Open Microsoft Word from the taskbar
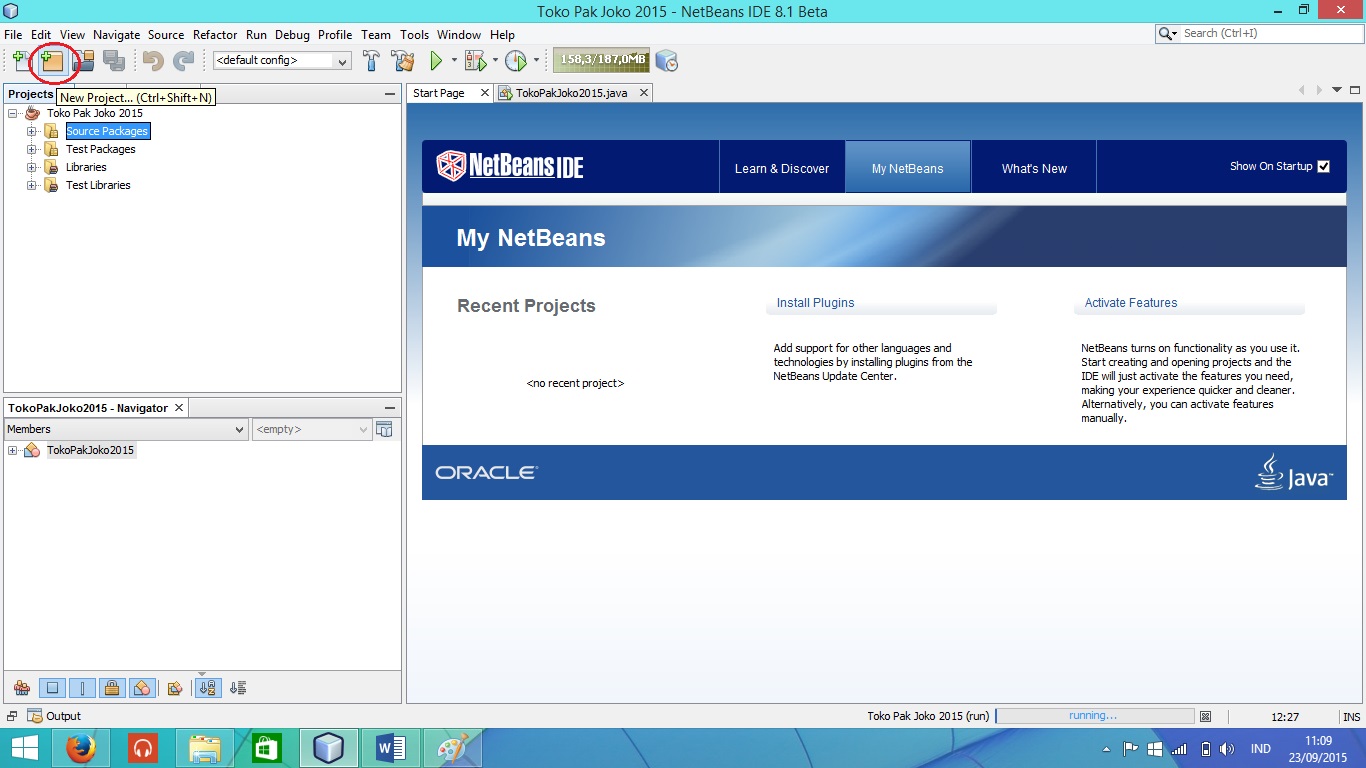Screen dimensions: 1366x768 click(391, 748)
